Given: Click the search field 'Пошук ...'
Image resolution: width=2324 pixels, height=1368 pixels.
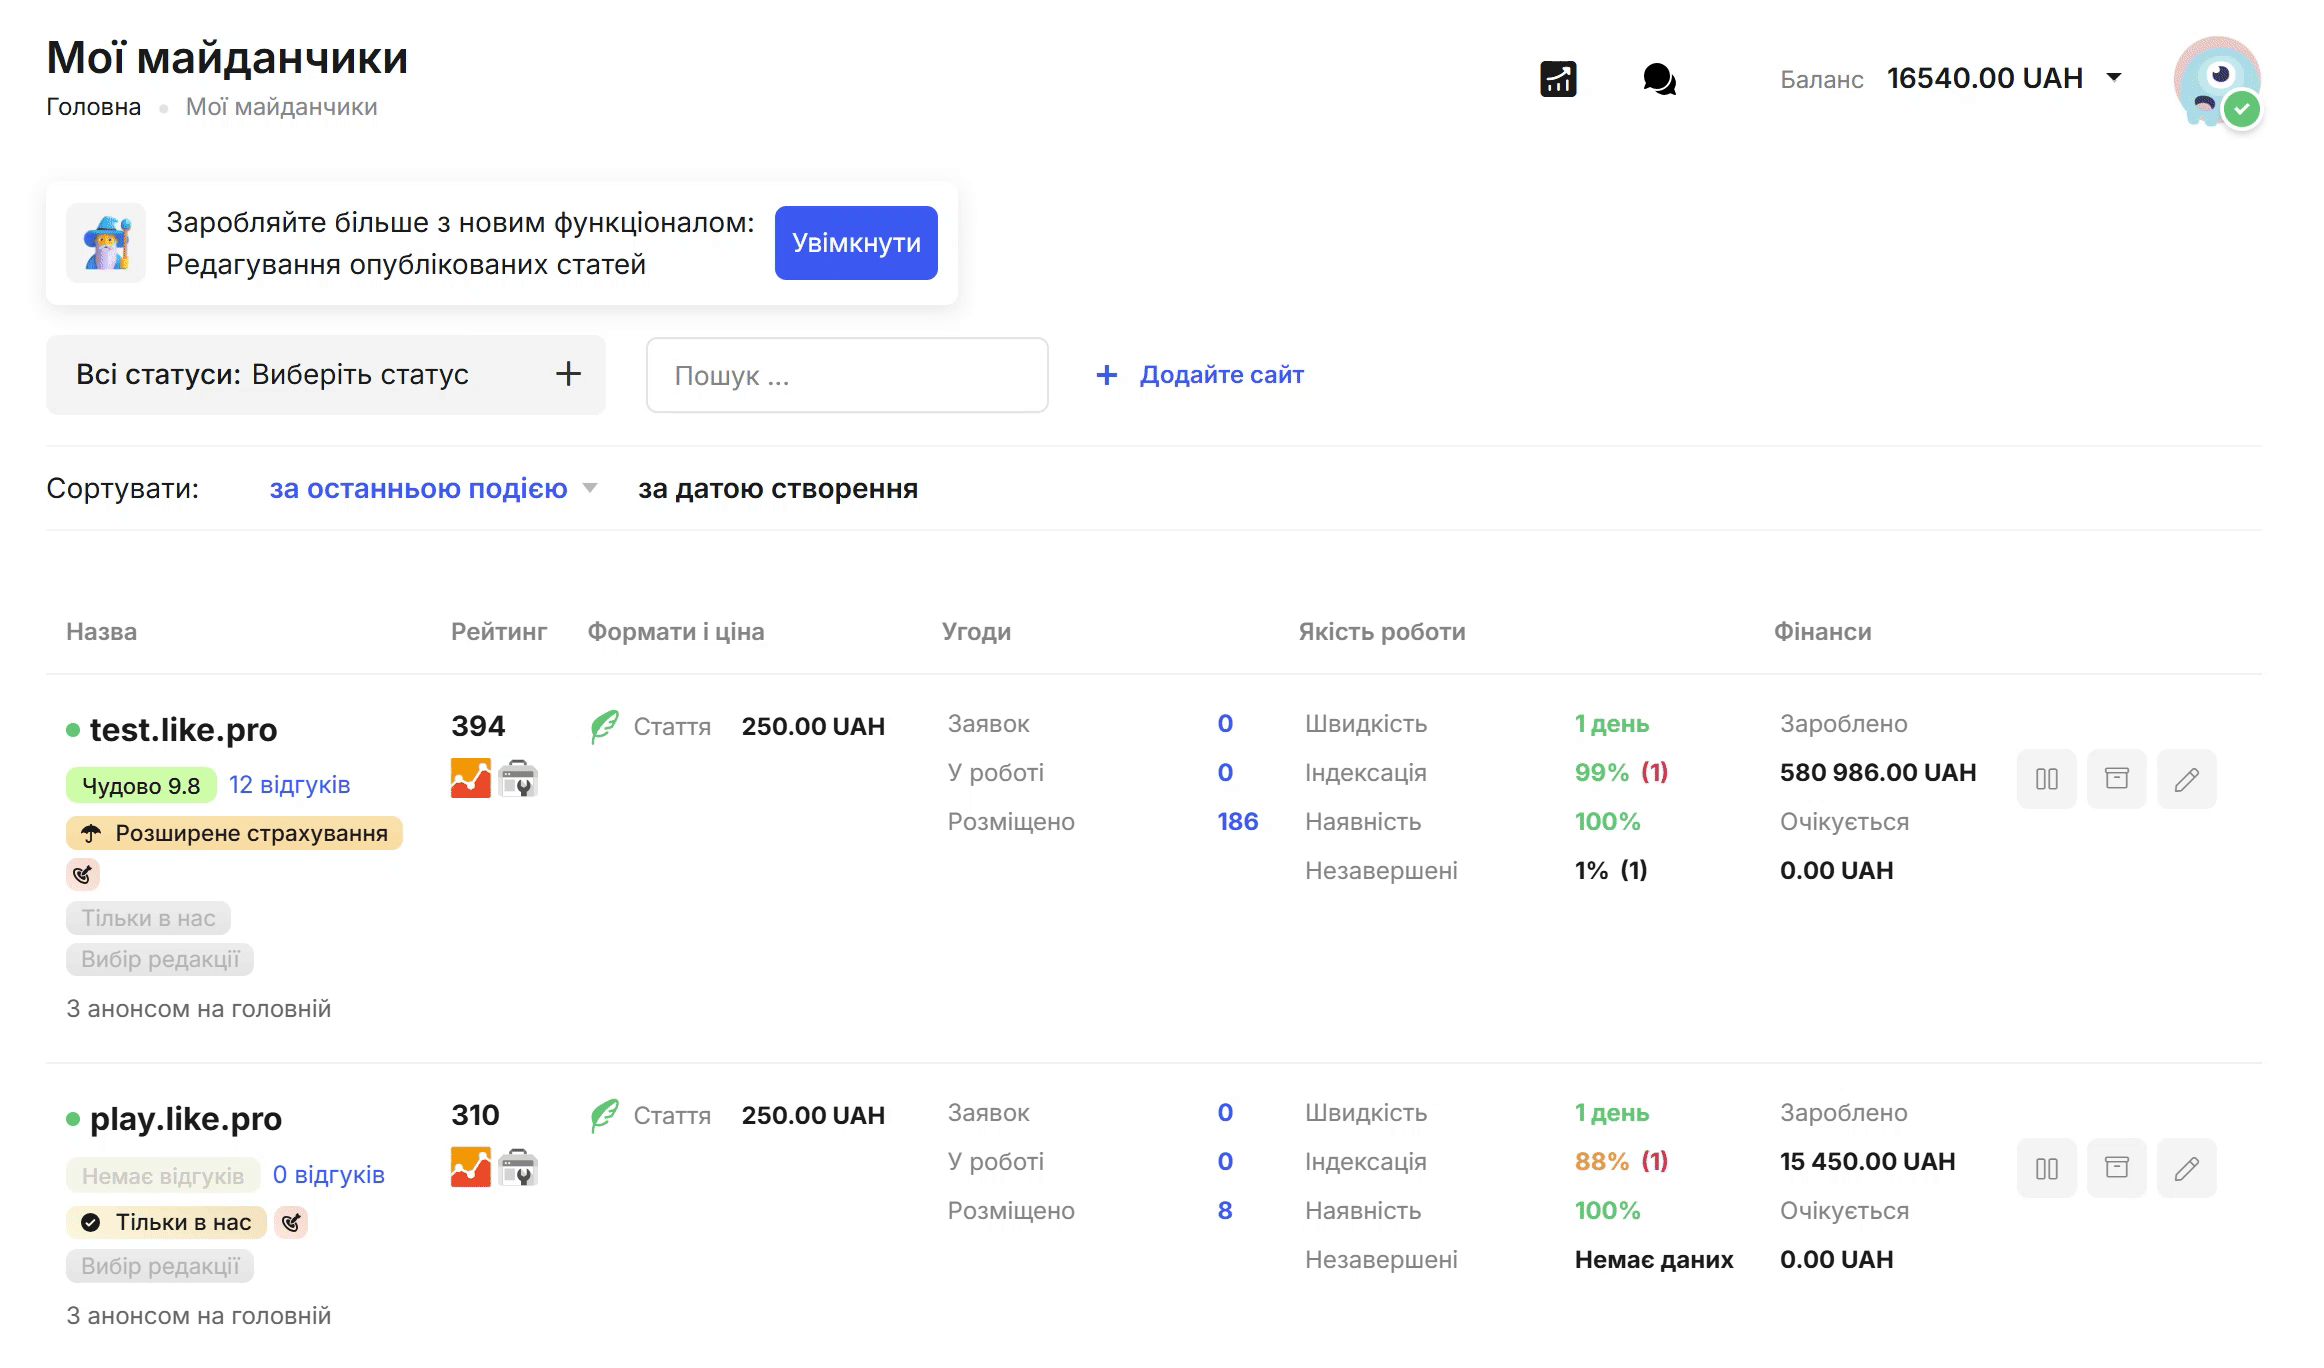Looking at the screenshot, I should tap(846, 376).
